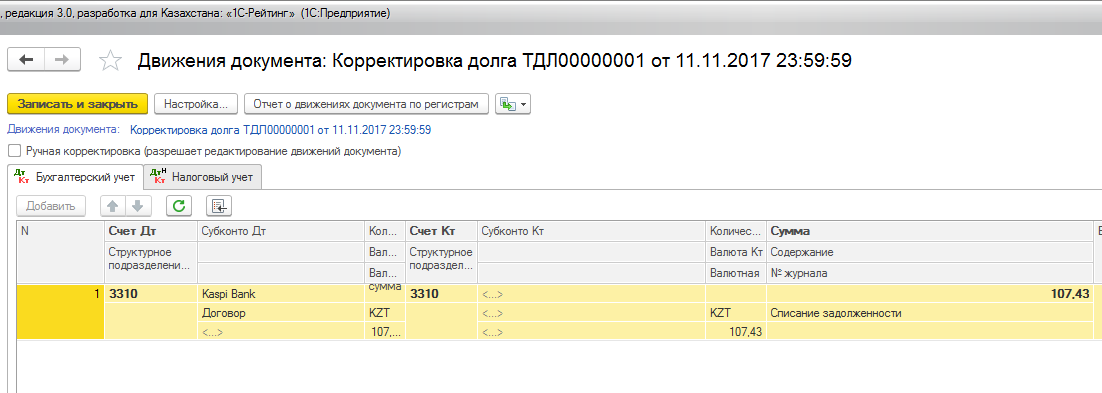Go forward with the right arrow button

tap(62, 60)
